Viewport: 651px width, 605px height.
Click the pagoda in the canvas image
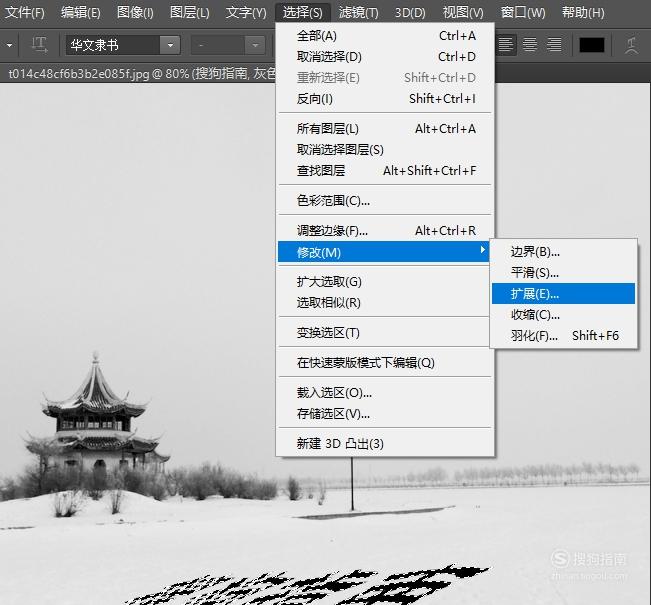point(96,415)
